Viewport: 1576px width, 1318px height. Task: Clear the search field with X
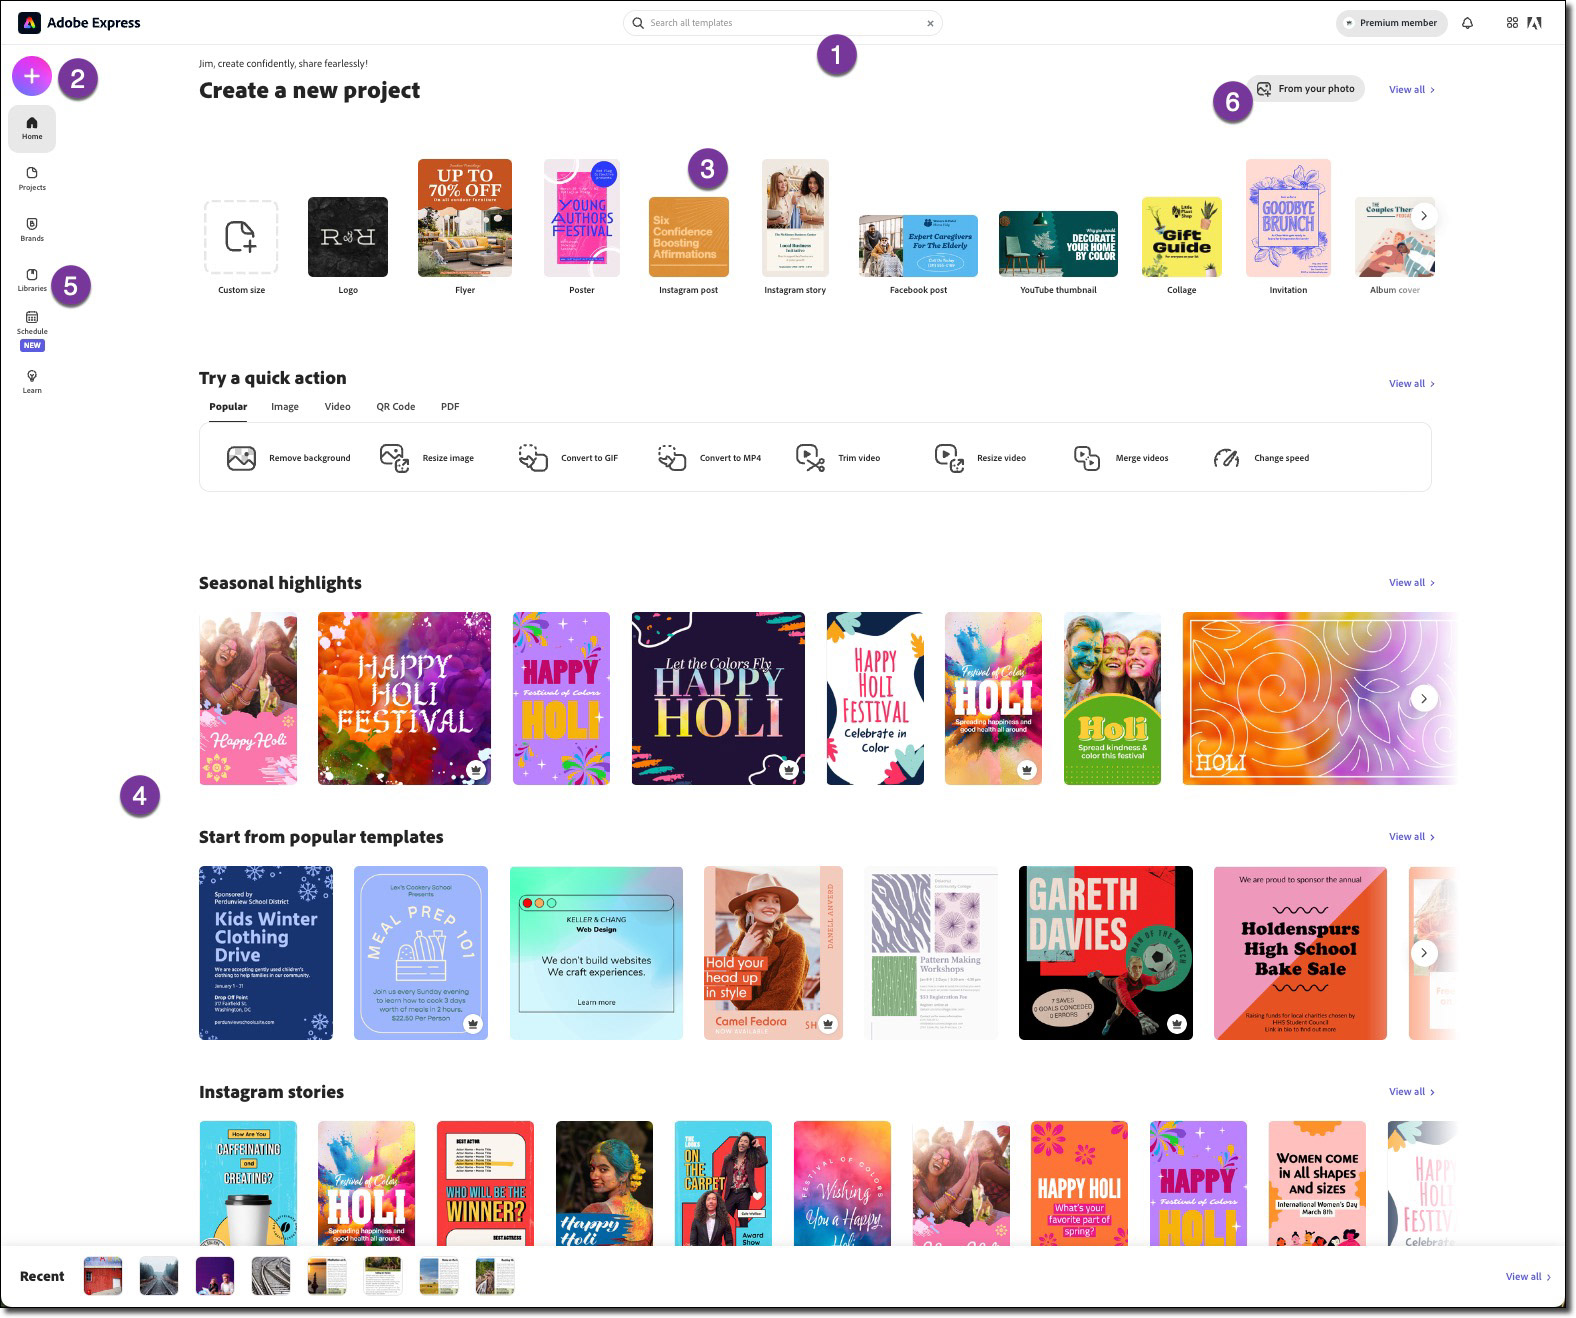click(x=930, y=23)
